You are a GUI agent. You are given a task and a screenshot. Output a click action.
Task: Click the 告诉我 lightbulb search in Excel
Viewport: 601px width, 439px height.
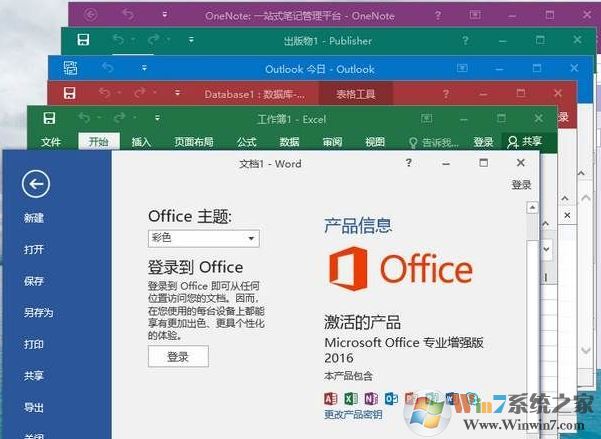434,143
